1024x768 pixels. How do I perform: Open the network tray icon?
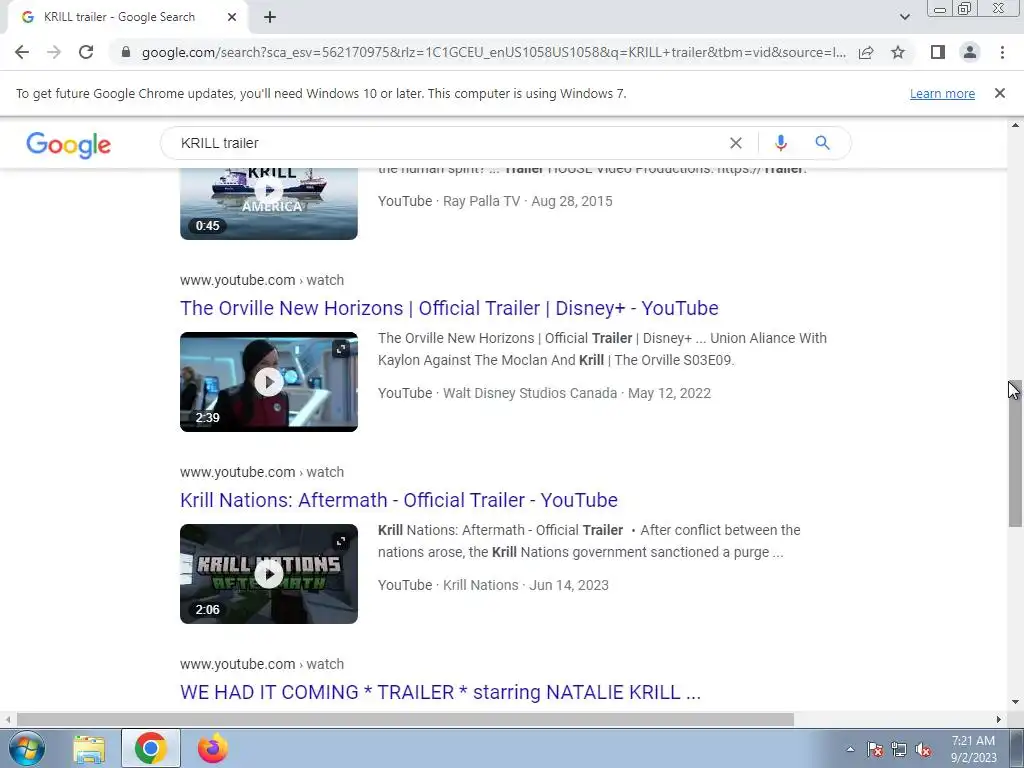(899, 749)
